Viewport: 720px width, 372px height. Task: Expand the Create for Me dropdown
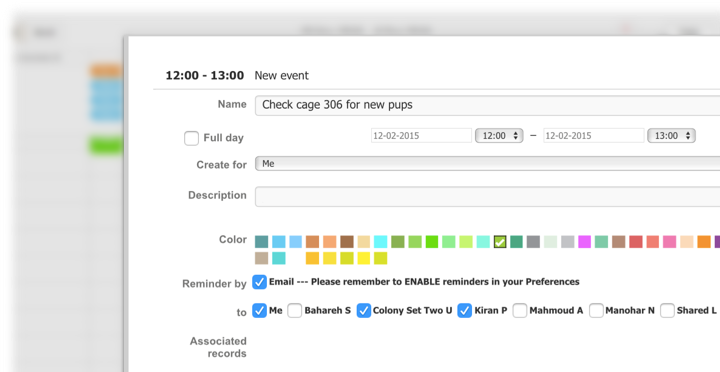point(487,163)
